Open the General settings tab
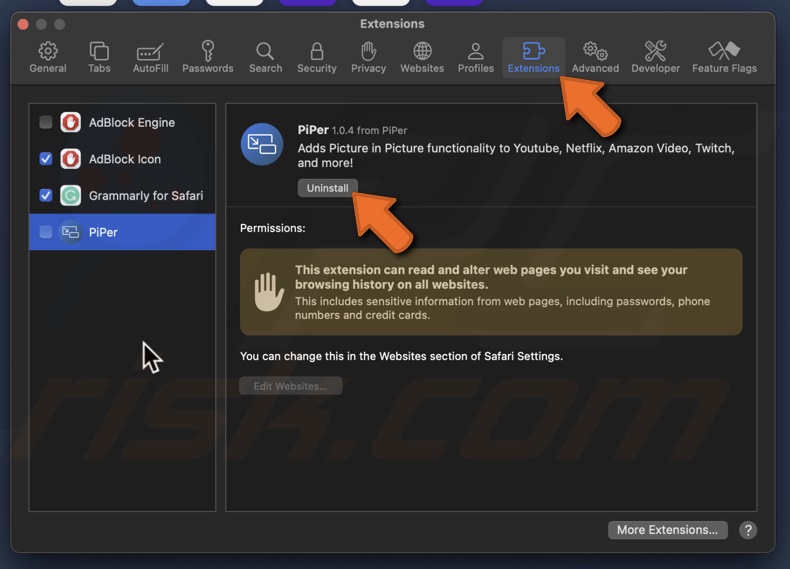The height and width of the screenshot is (569, 790). [48, 57]
